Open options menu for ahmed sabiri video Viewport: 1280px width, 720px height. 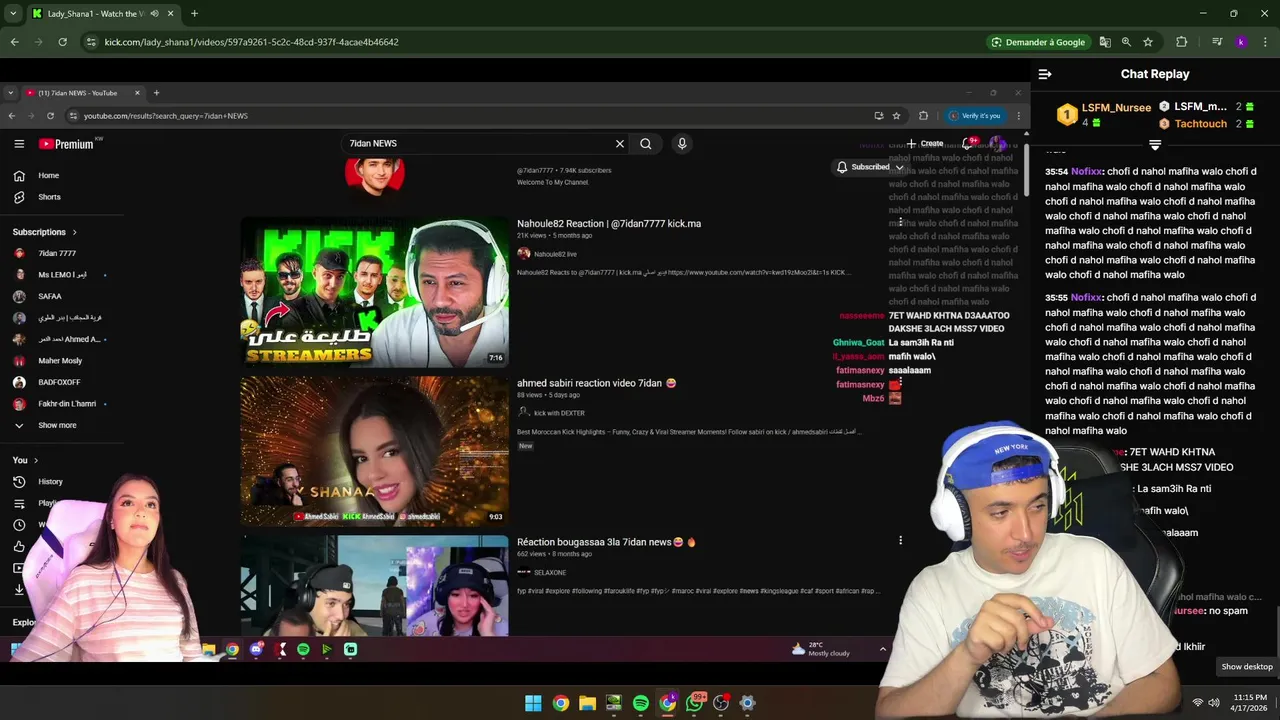coord(900,382)
